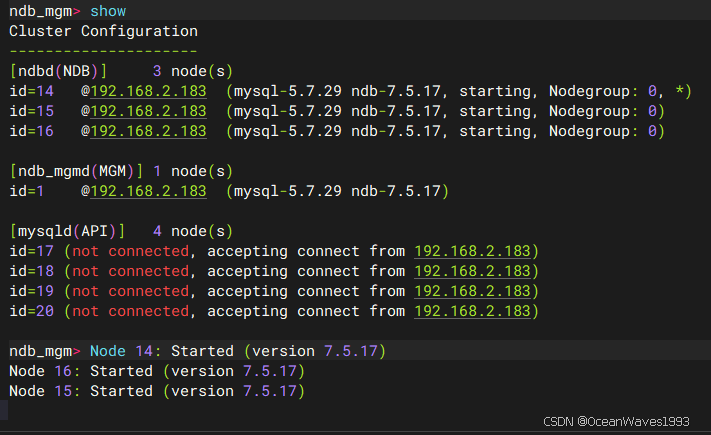Viewport: 711px width, 435px height.
Task: Click the 'Cluster Configuration' heading
Action: click(x=103, y=31)
